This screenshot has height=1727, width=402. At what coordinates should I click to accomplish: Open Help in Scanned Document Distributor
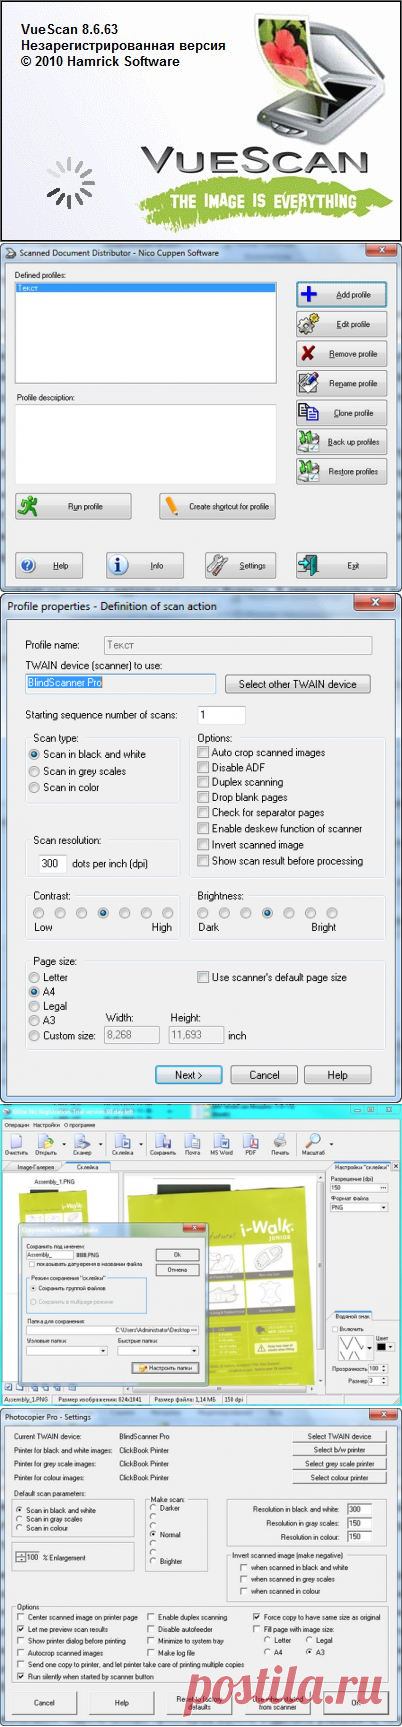[49, 565]
